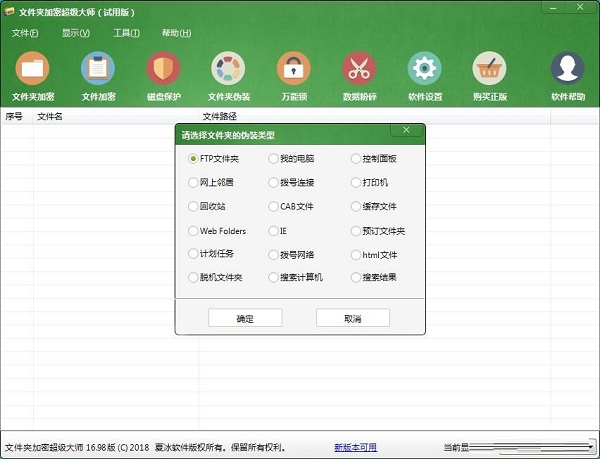Open the 文件(F) menu

pos(25,33)
